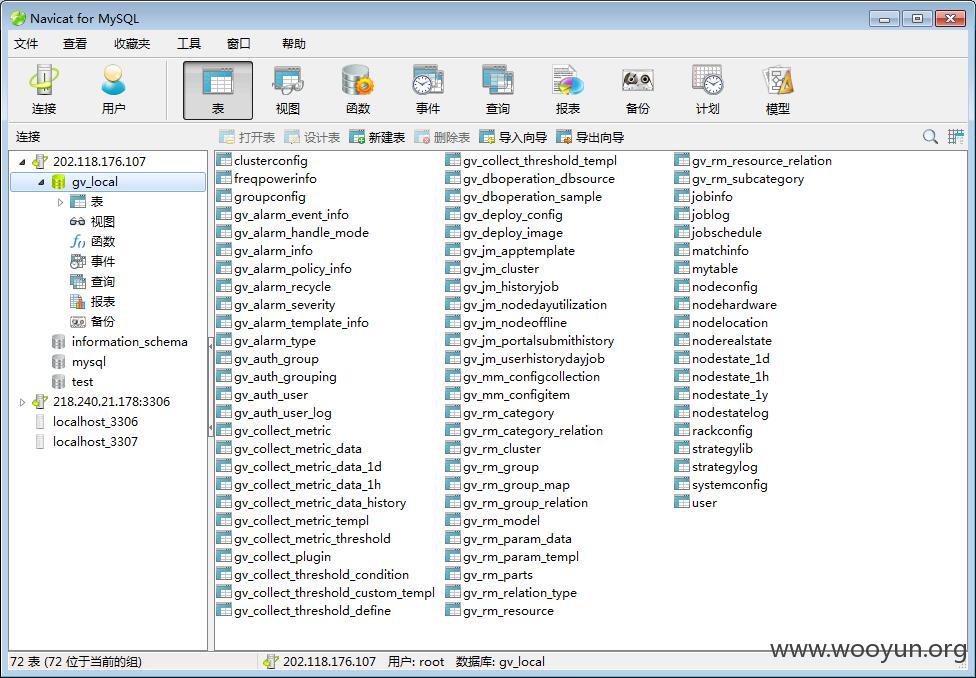Select the mysql database in tree
This screenshot has height=678, width=976.
pyautogui.click(x=79, y=362)
